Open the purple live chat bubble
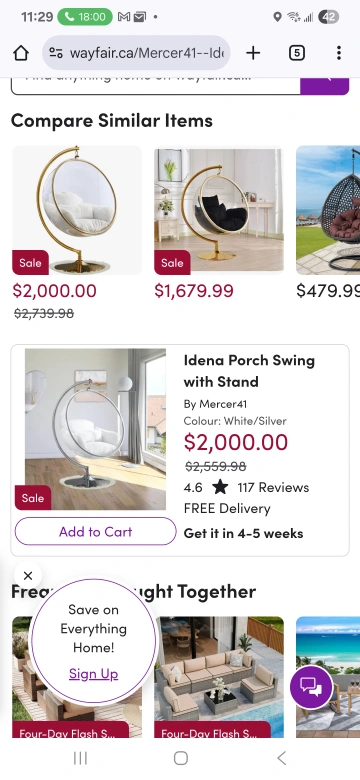The width and height of the screenshot is (360, 780). (x=311, y=688)
